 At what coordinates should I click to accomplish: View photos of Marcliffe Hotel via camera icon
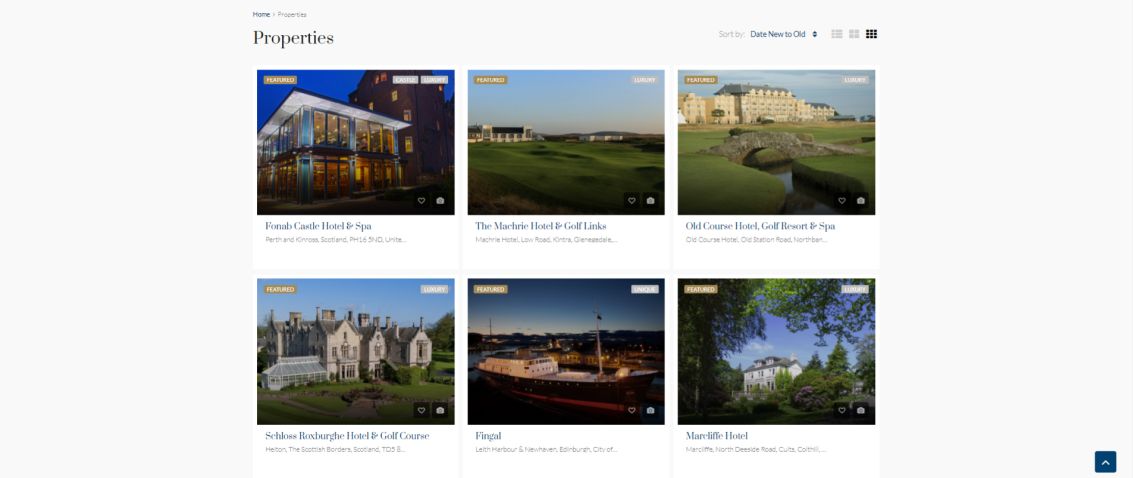(x=861, y=410)
